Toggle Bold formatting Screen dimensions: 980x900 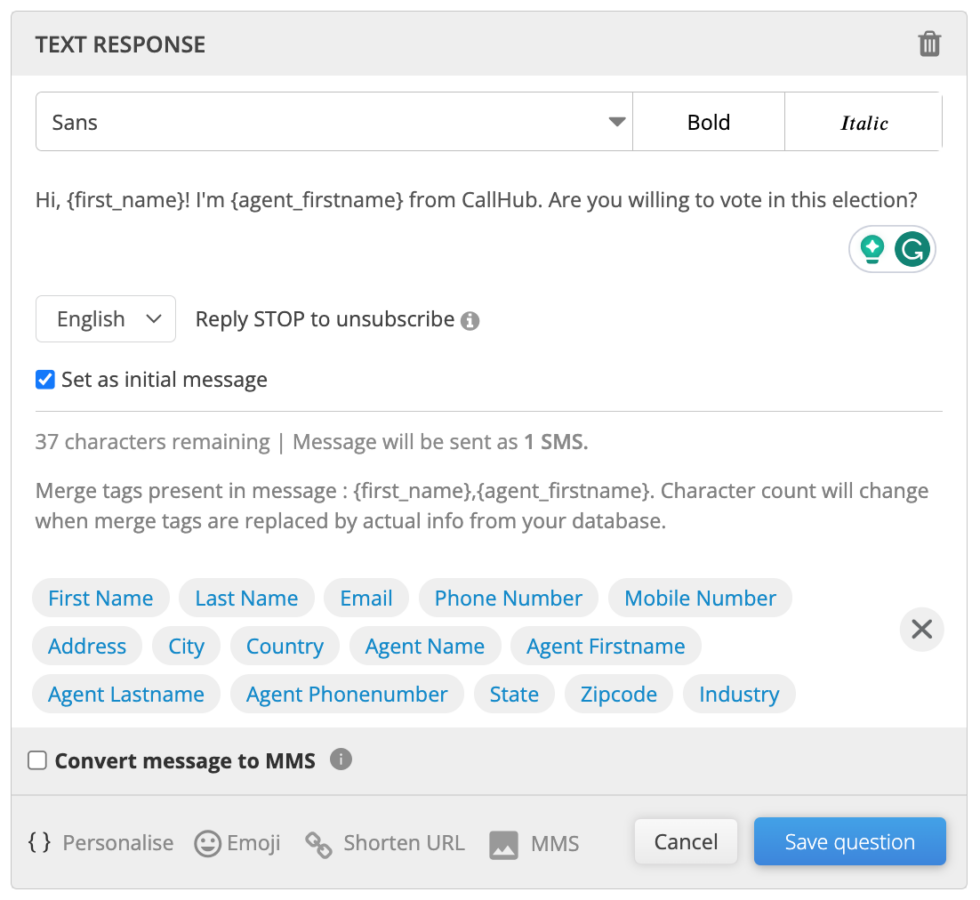tap(708, 122)
